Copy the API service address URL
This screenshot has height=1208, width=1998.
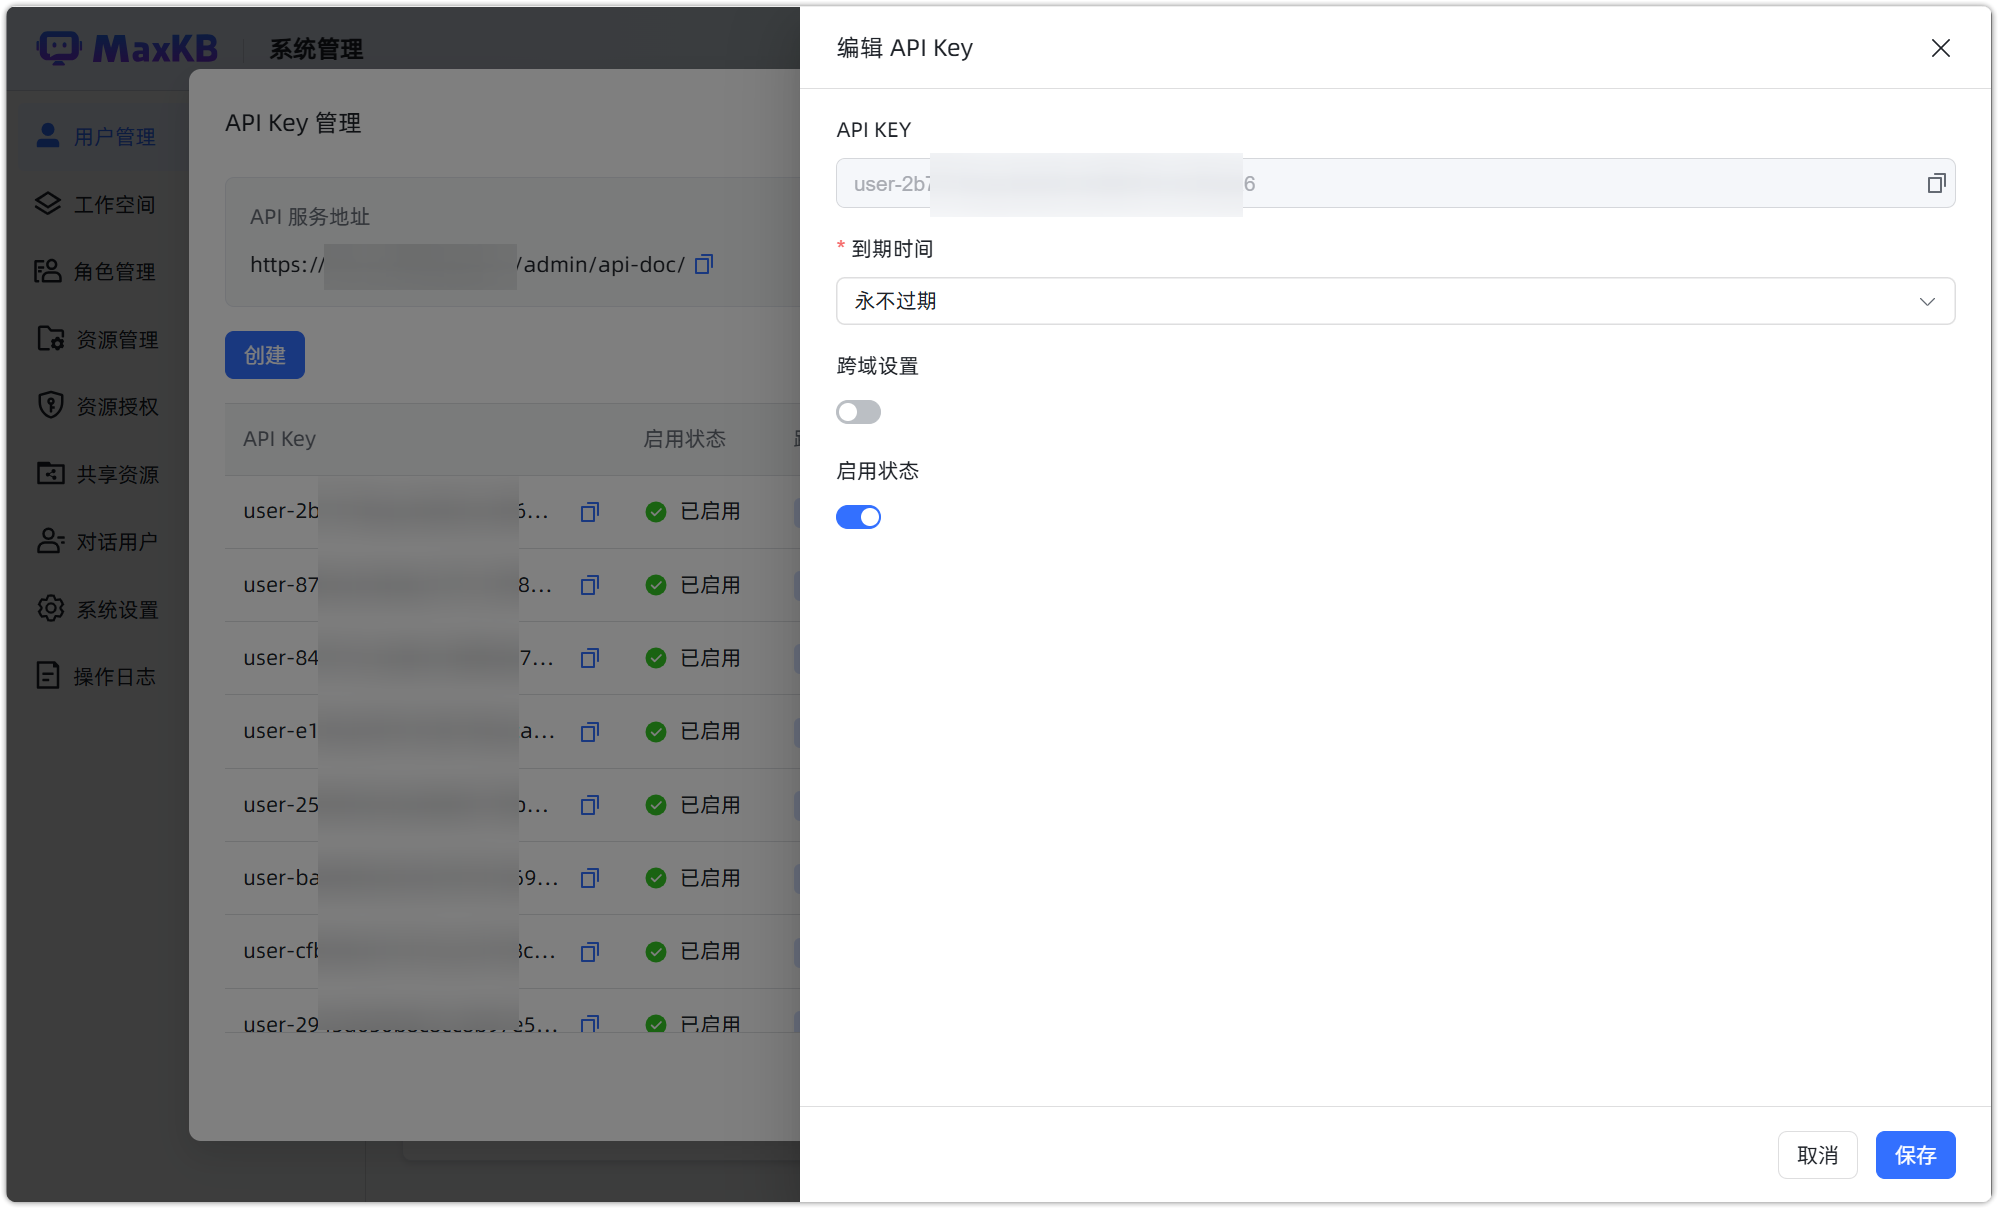click(704, 264)
